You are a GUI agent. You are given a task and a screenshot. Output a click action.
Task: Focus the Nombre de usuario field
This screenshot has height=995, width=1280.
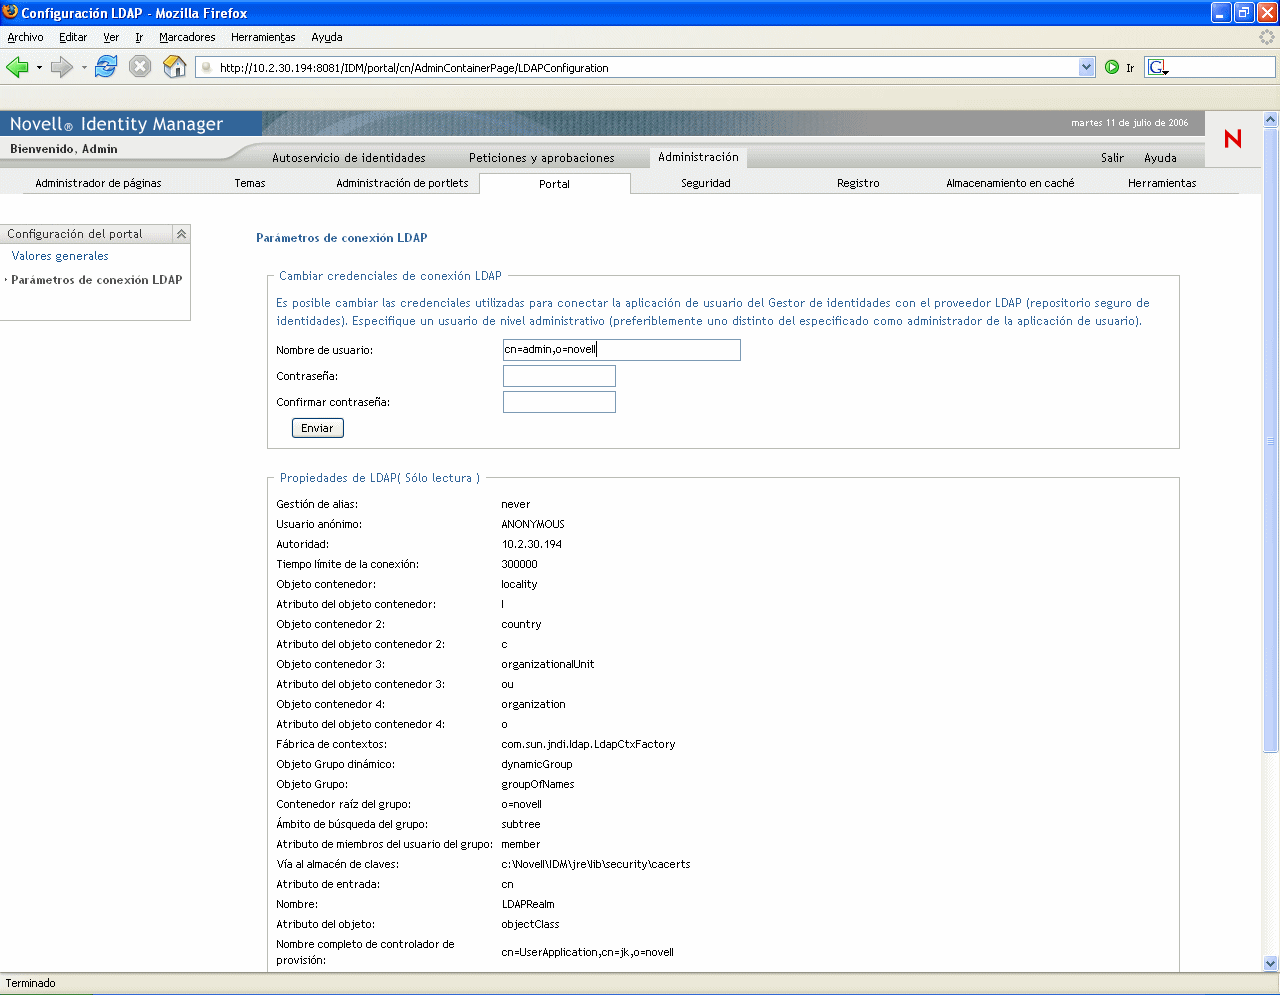[622, 350]
